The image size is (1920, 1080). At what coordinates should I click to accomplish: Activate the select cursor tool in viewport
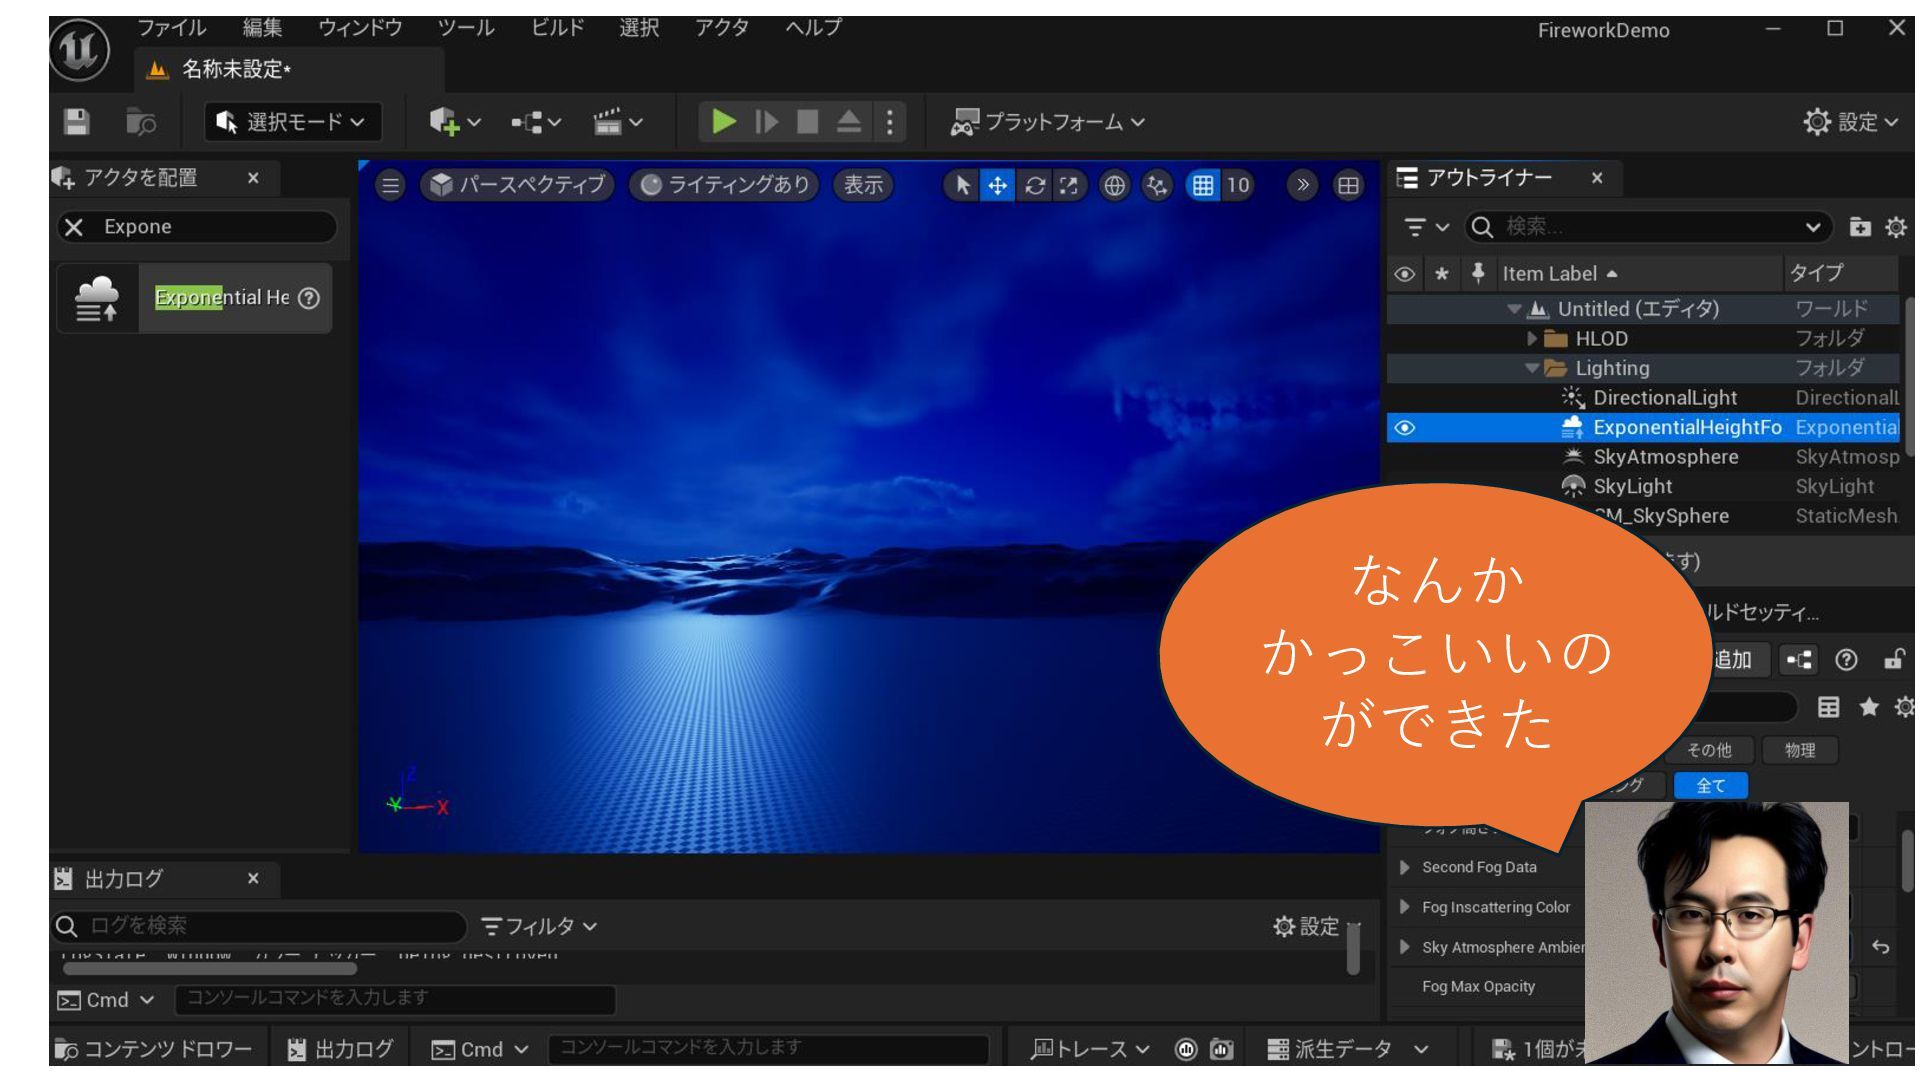(x=962, y=185)
